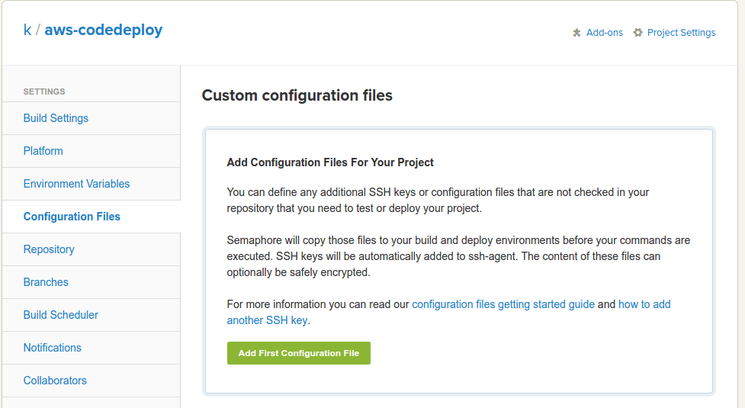Click the 'k' owner link in breadcrumb
745x408 pixels.
click(x=27, y=30)
